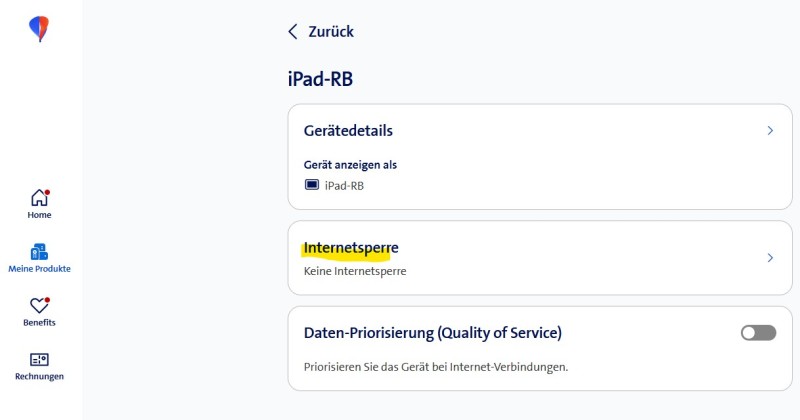This screenshot has width=800, height=420.
Task: Click the red-blue brand logo
Action: [40, 29]
